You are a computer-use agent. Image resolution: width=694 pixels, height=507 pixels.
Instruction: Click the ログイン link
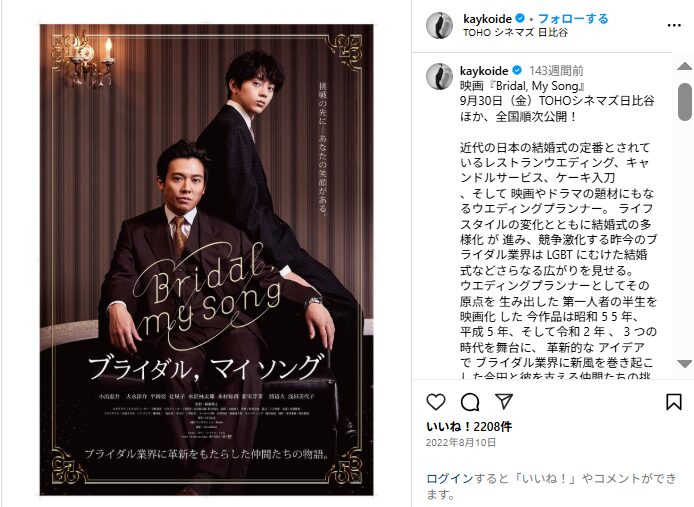(450, 478)
